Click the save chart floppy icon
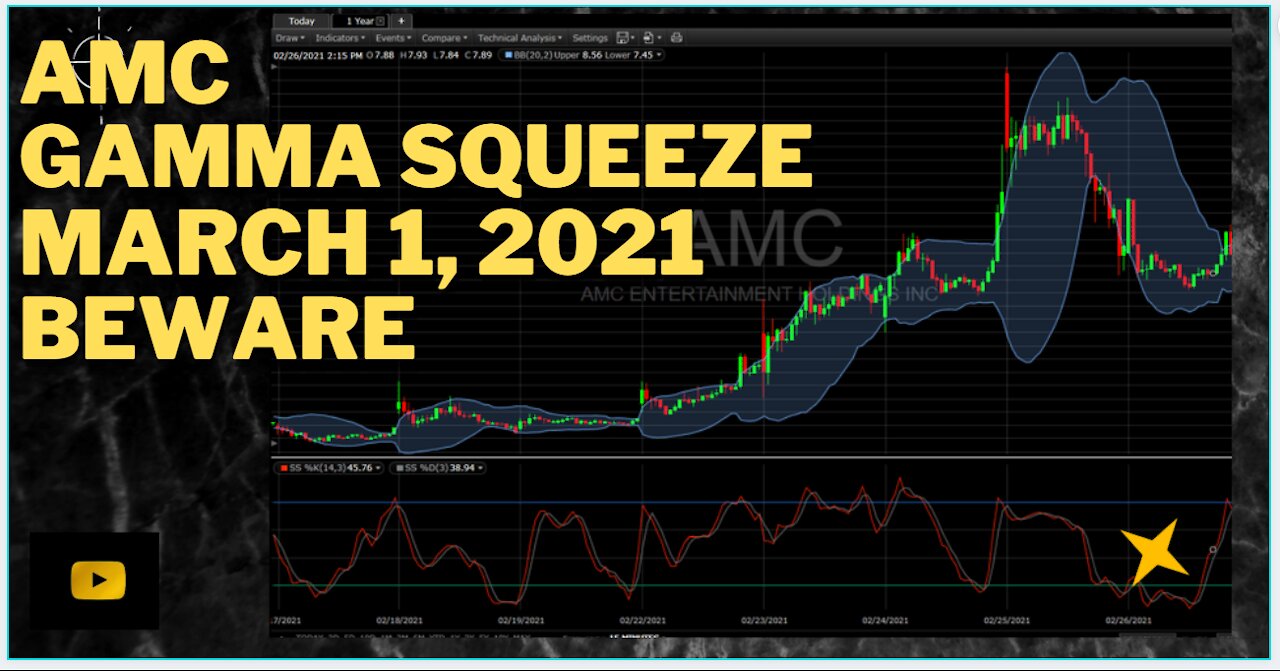Image resolution: width=1280 pixels, height=671 pixels. tap(624, 38)
